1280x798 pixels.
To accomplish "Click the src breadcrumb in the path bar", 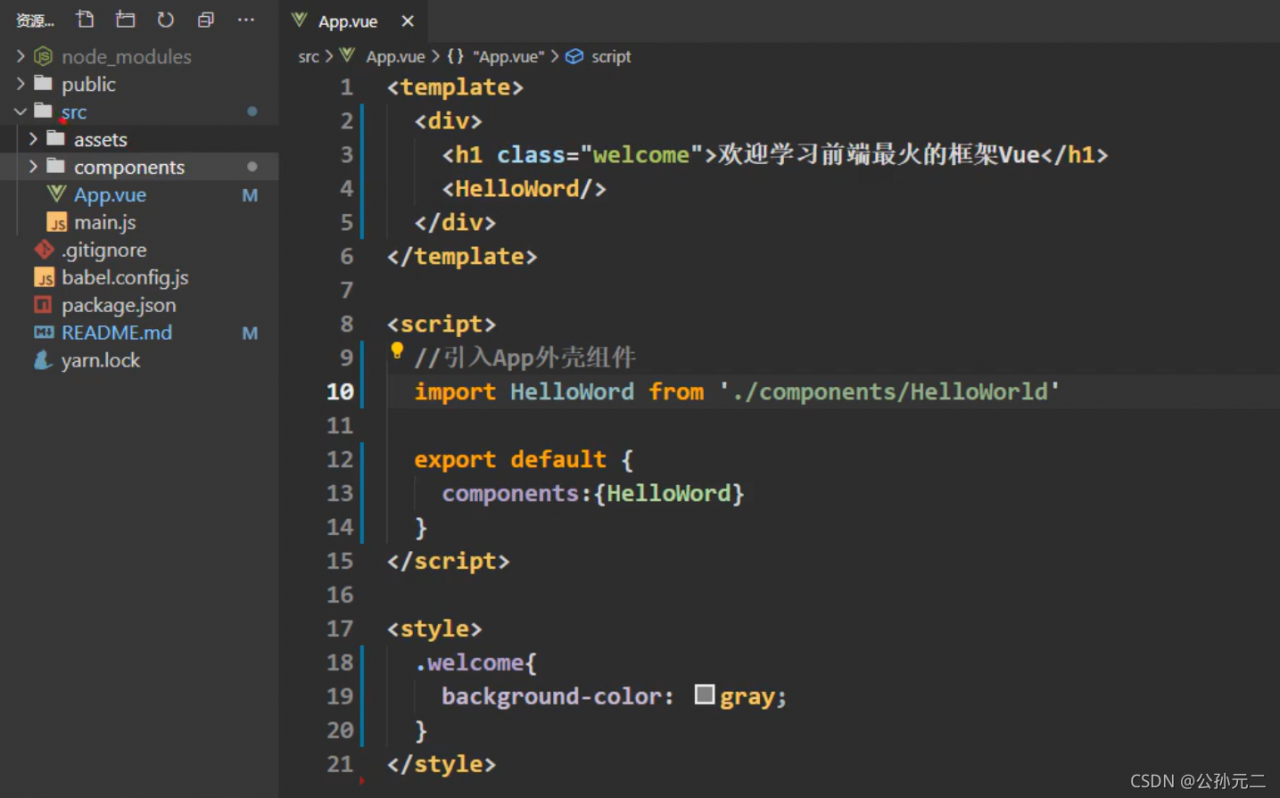I will [308, 57].
